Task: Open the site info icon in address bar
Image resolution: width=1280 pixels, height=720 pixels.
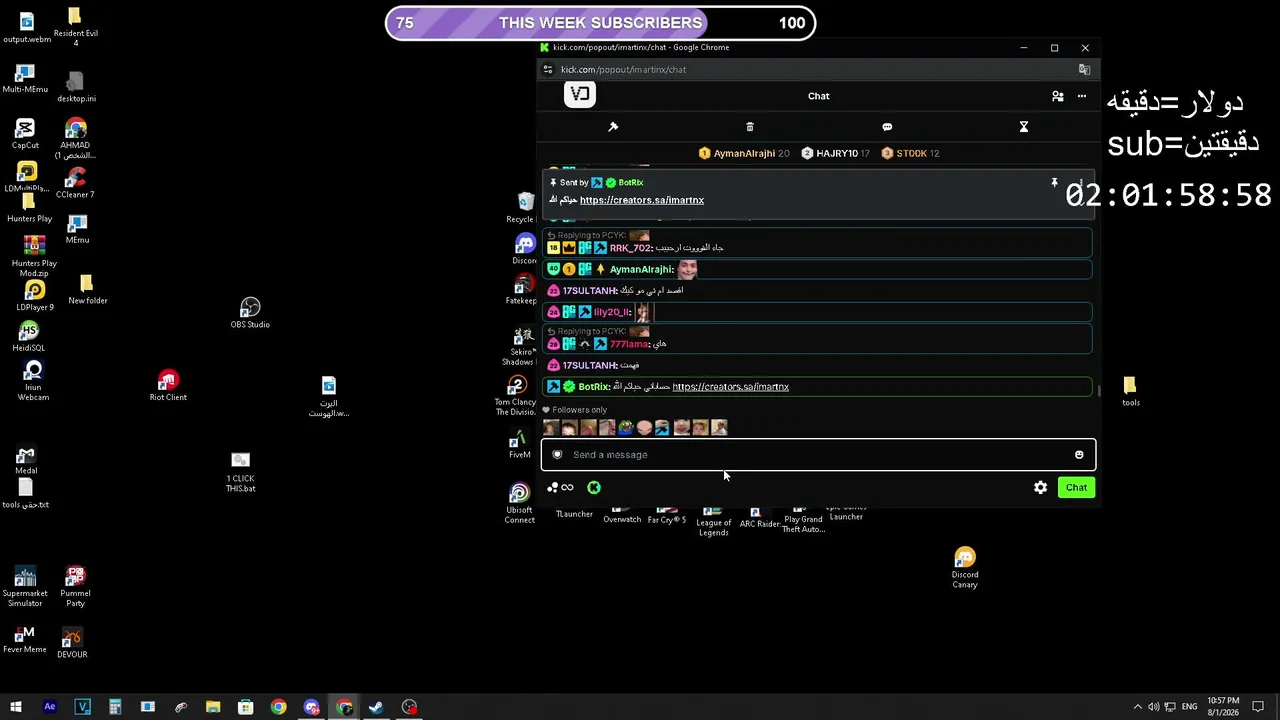Action: tap(547, 70)
